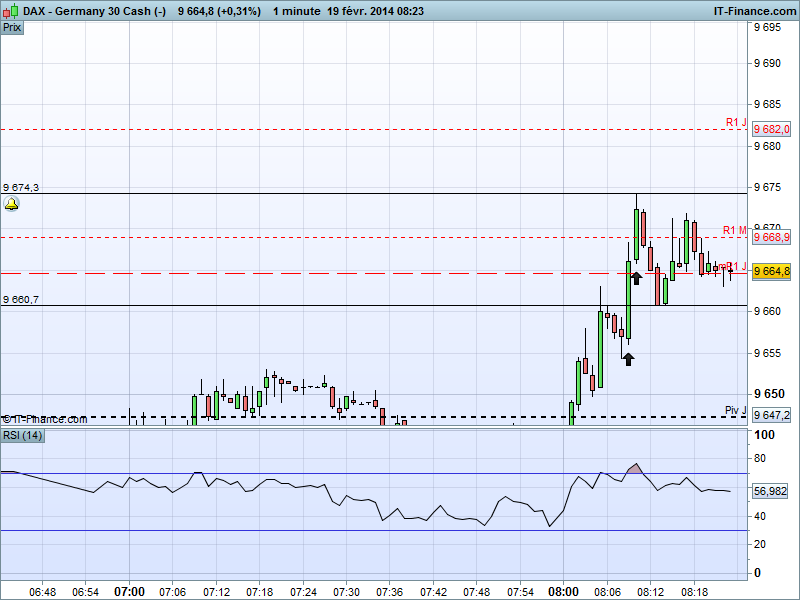Click the 9 690 price axis label
Image resolution: width=800 pixels, height=600 pixels.
(767, 64)
